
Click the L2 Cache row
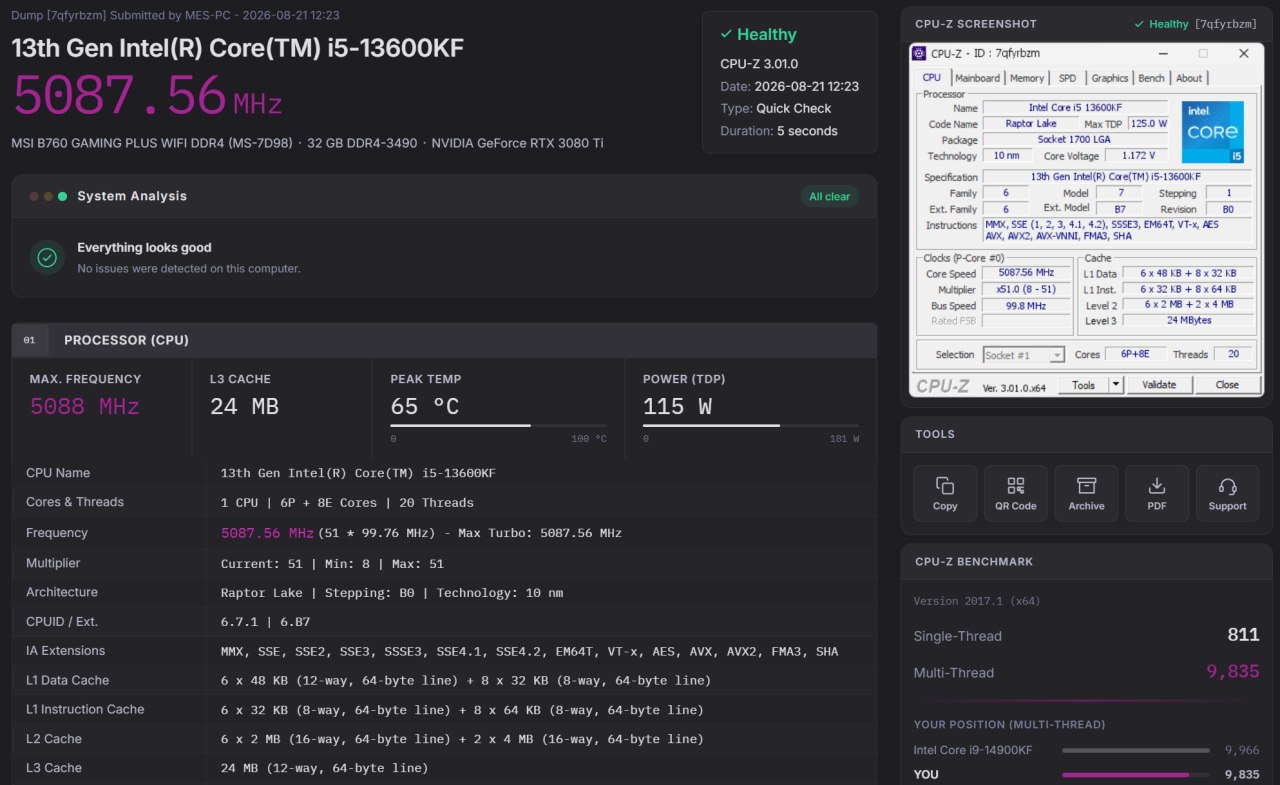444,739
